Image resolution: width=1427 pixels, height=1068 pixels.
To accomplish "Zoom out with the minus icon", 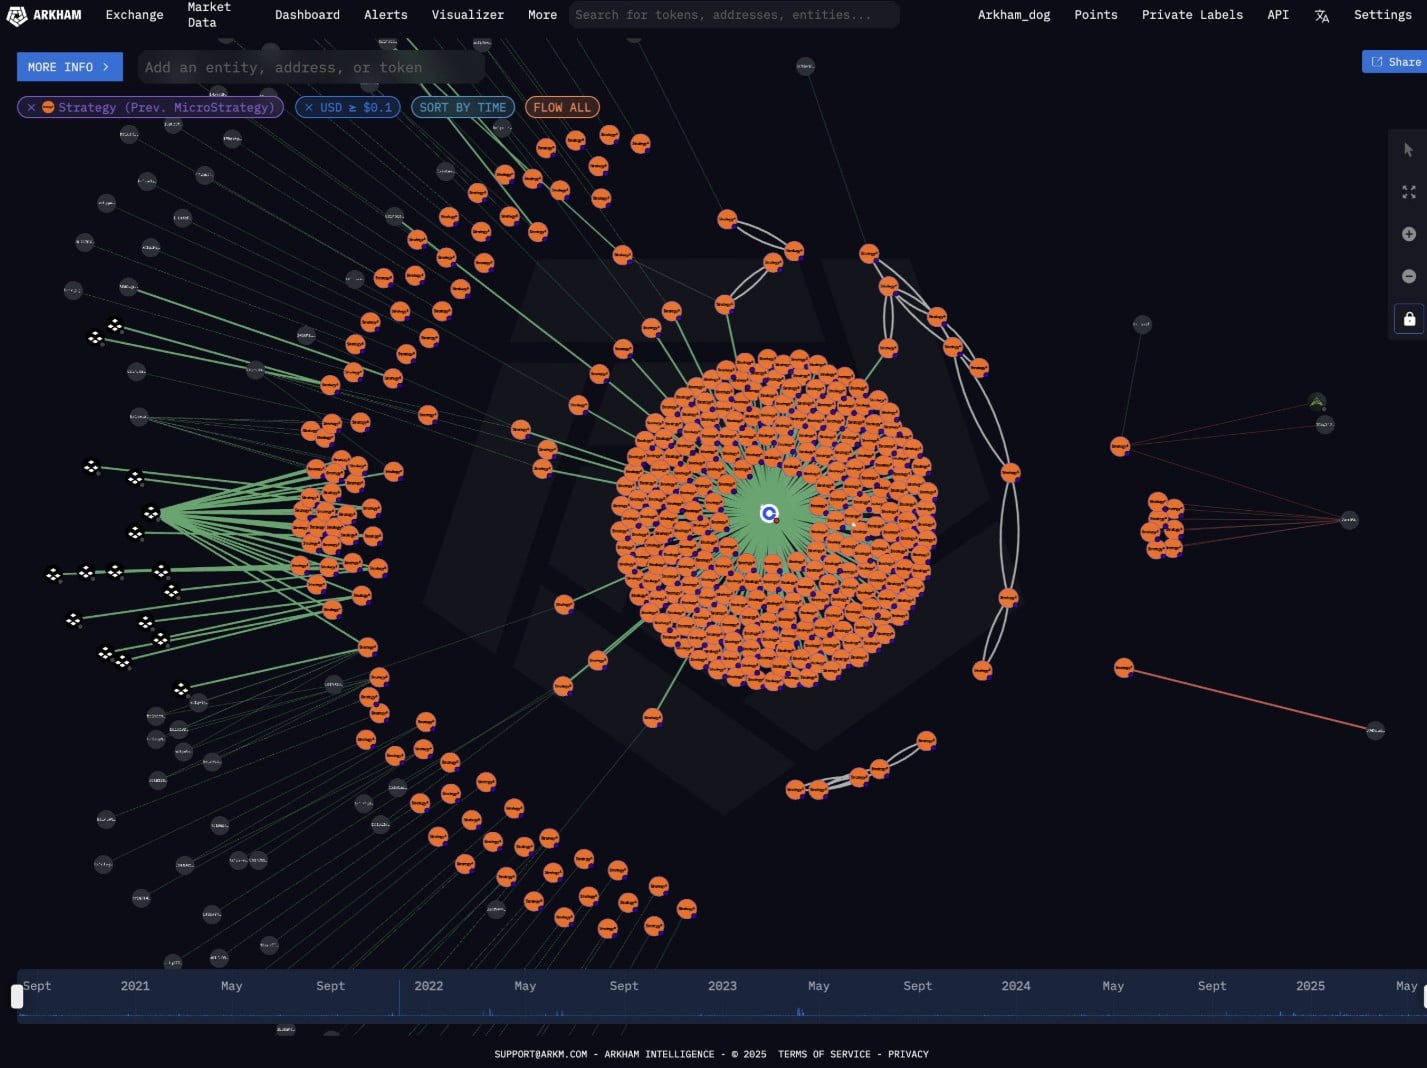I will (1409, 276).
